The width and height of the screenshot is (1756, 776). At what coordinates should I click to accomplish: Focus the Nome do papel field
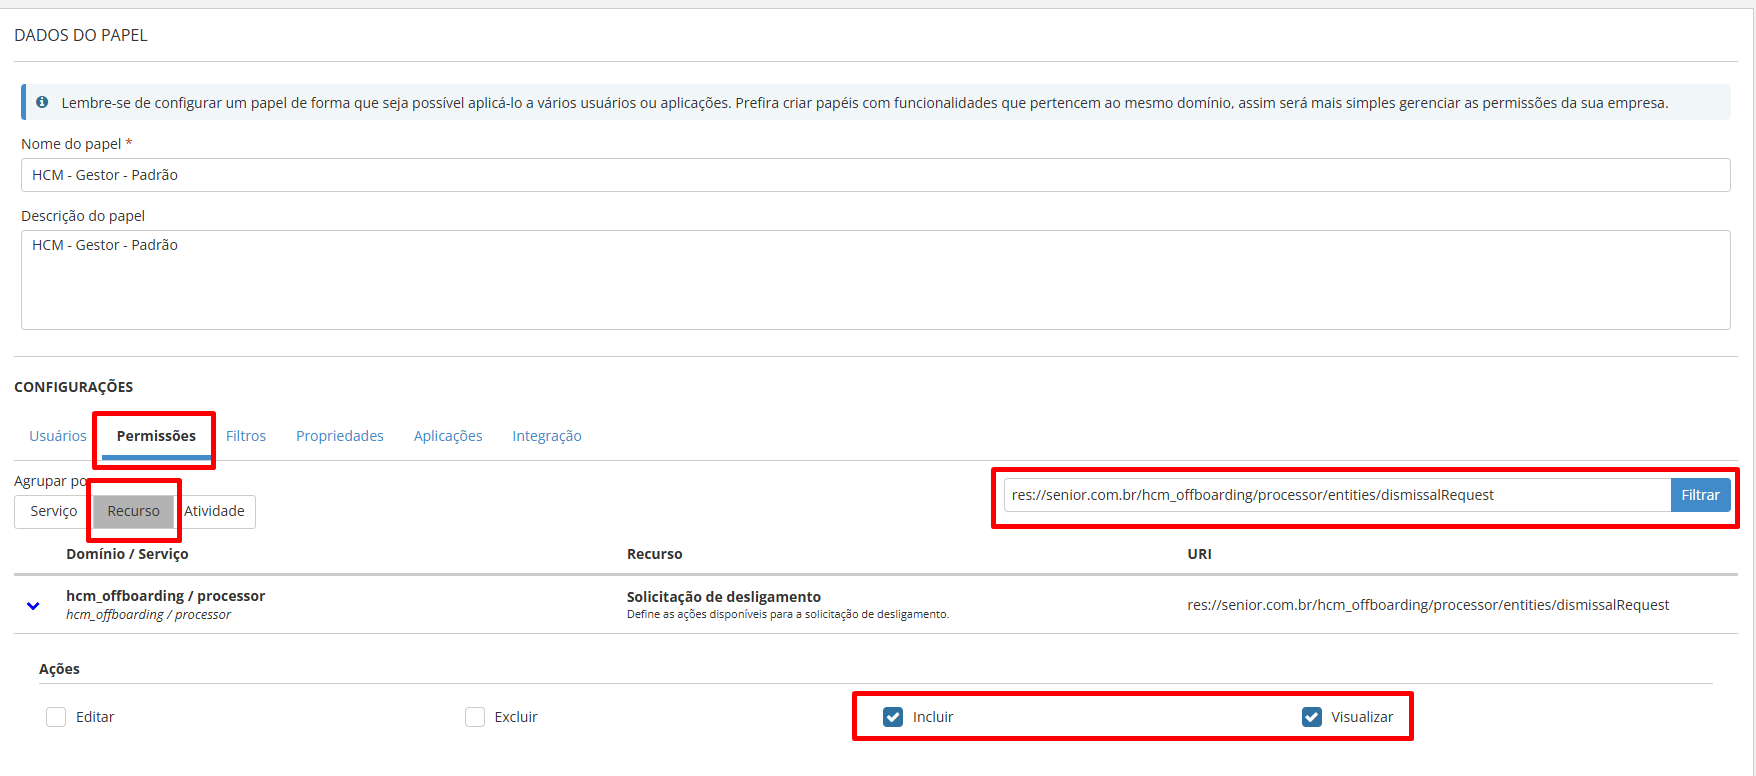click(x=876, y=175)
